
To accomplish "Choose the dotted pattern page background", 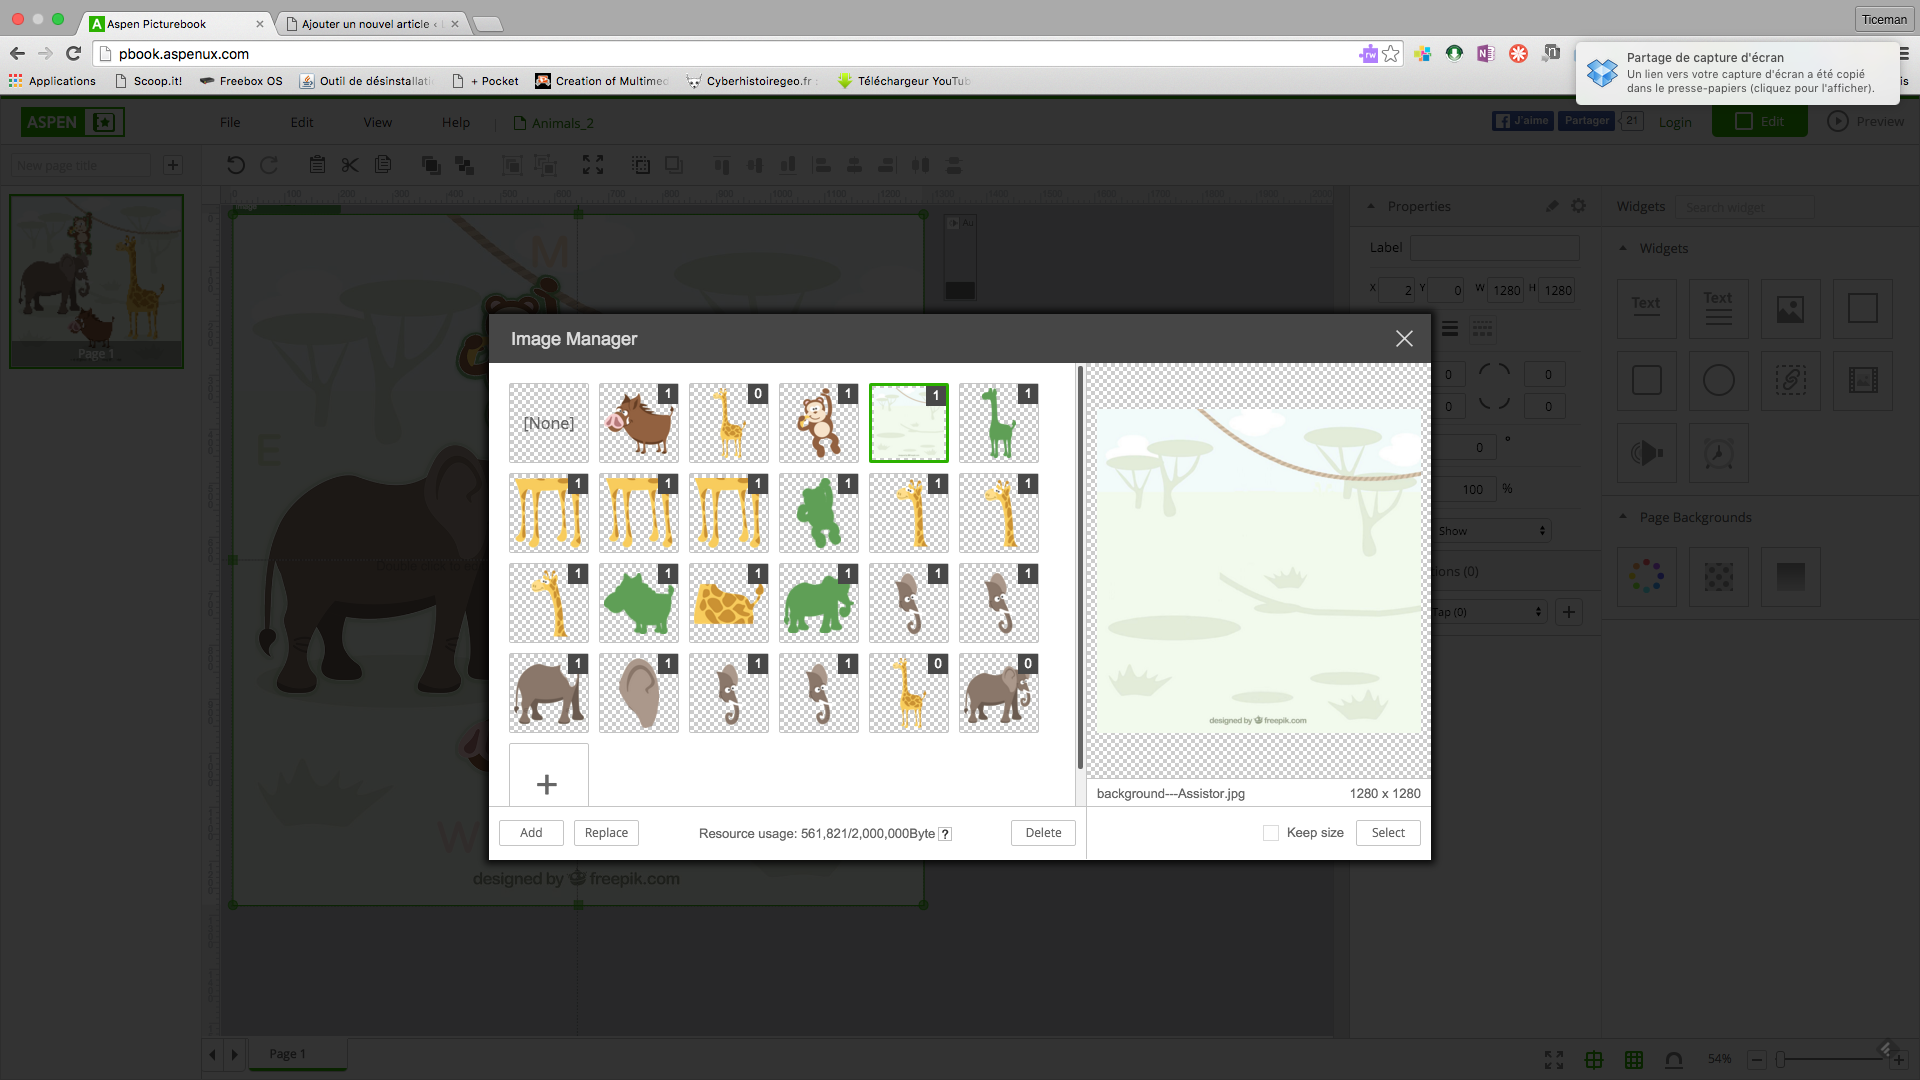I will click(x=1718, y=576).
